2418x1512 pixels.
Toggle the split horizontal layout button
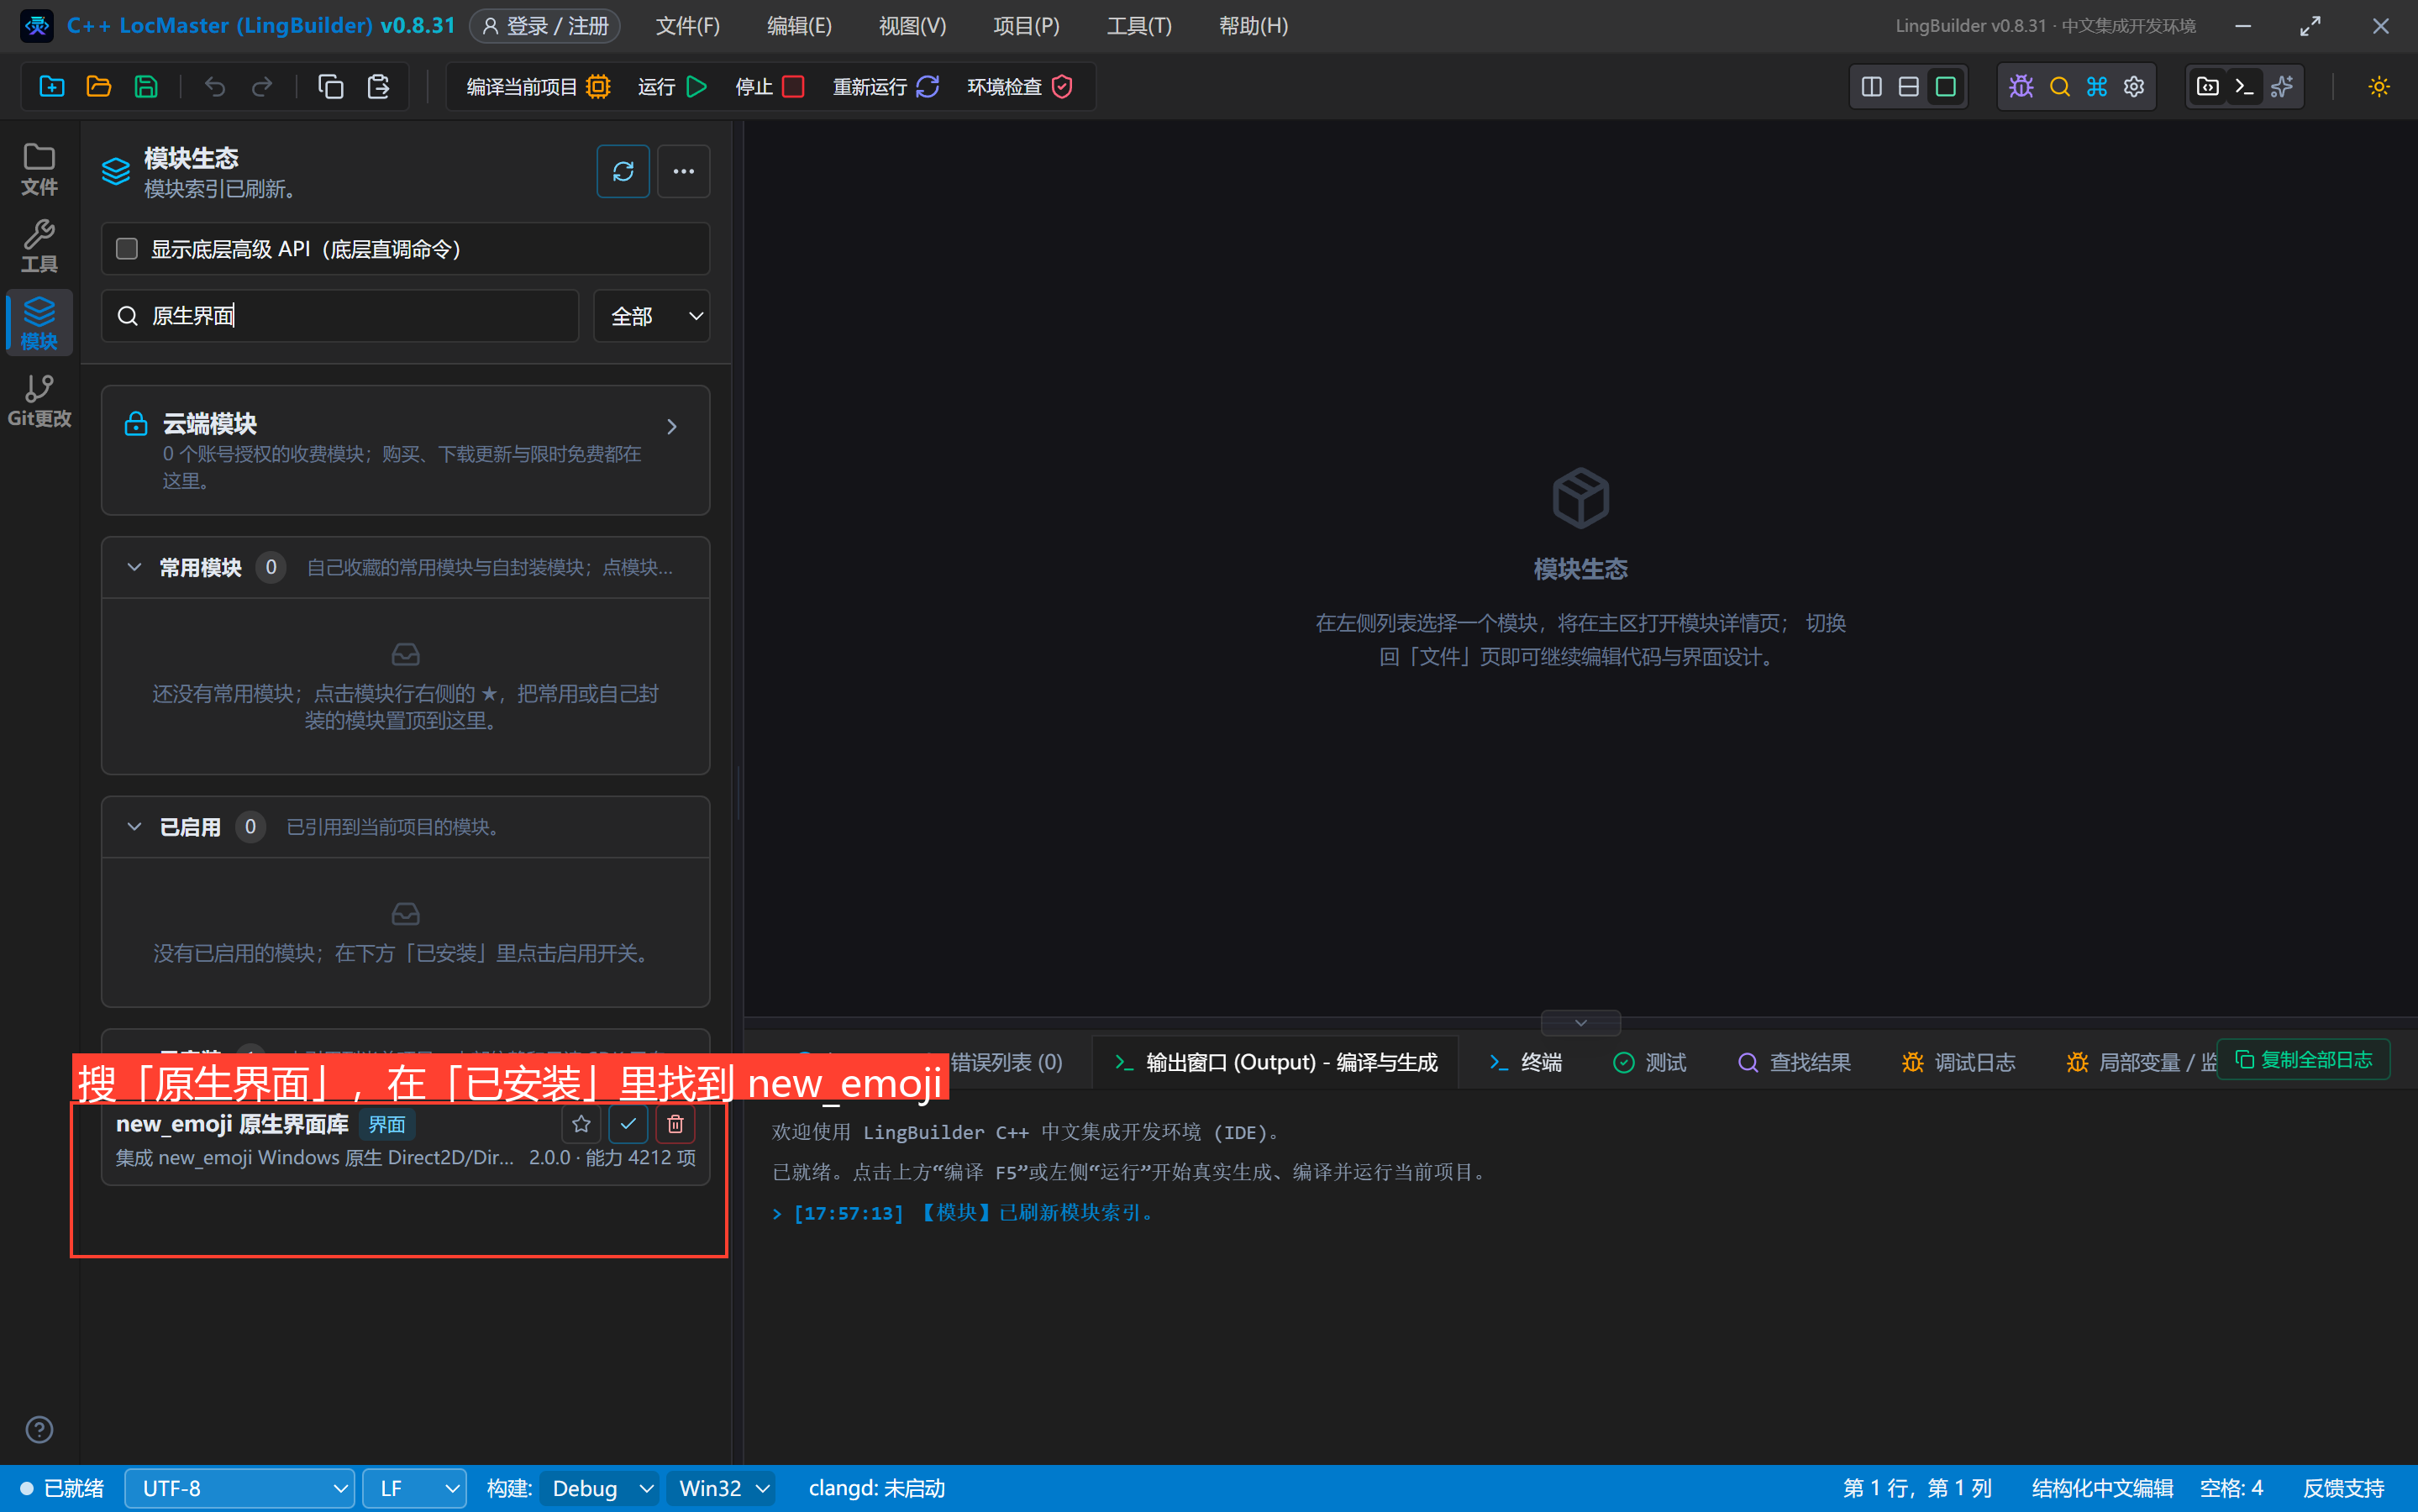1908,87
